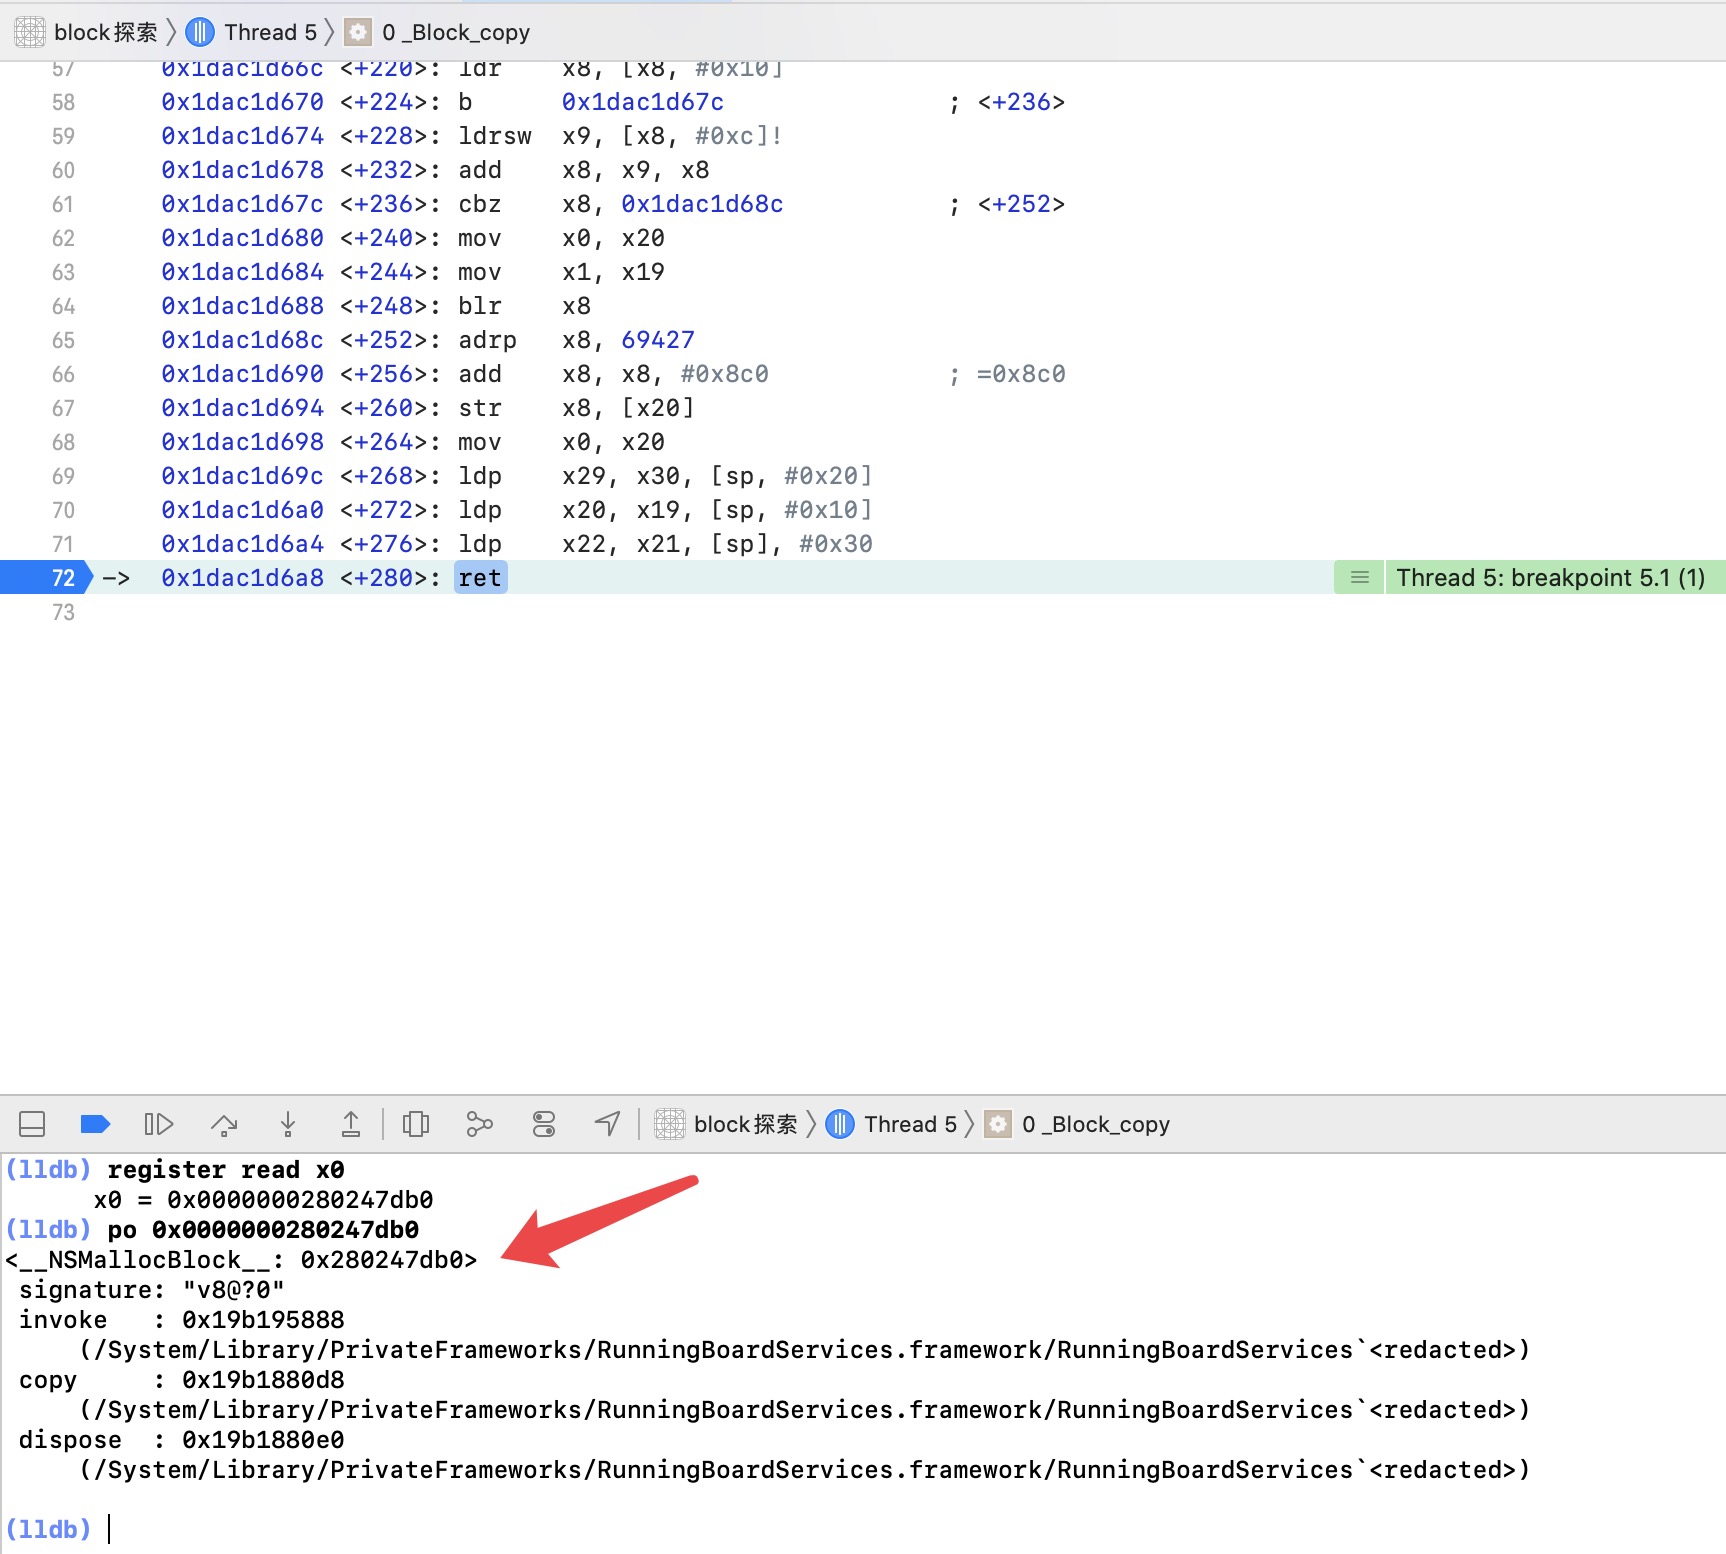This screenshot has height=1554, width=1726.
Task: Click the dispose address '0x19b1880e0'
Action: 263,1440
